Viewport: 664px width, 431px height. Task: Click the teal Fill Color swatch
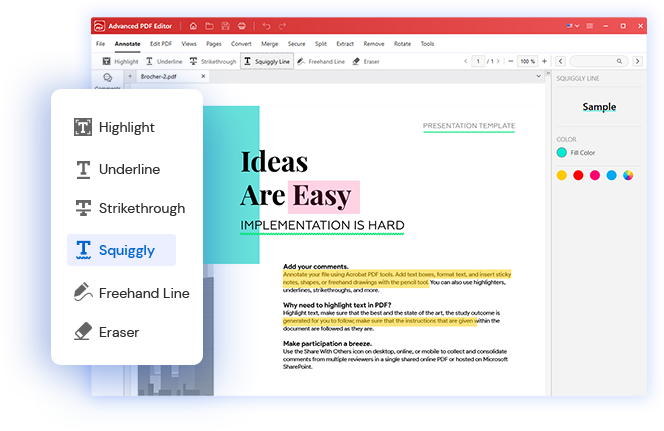coord(562,152)
